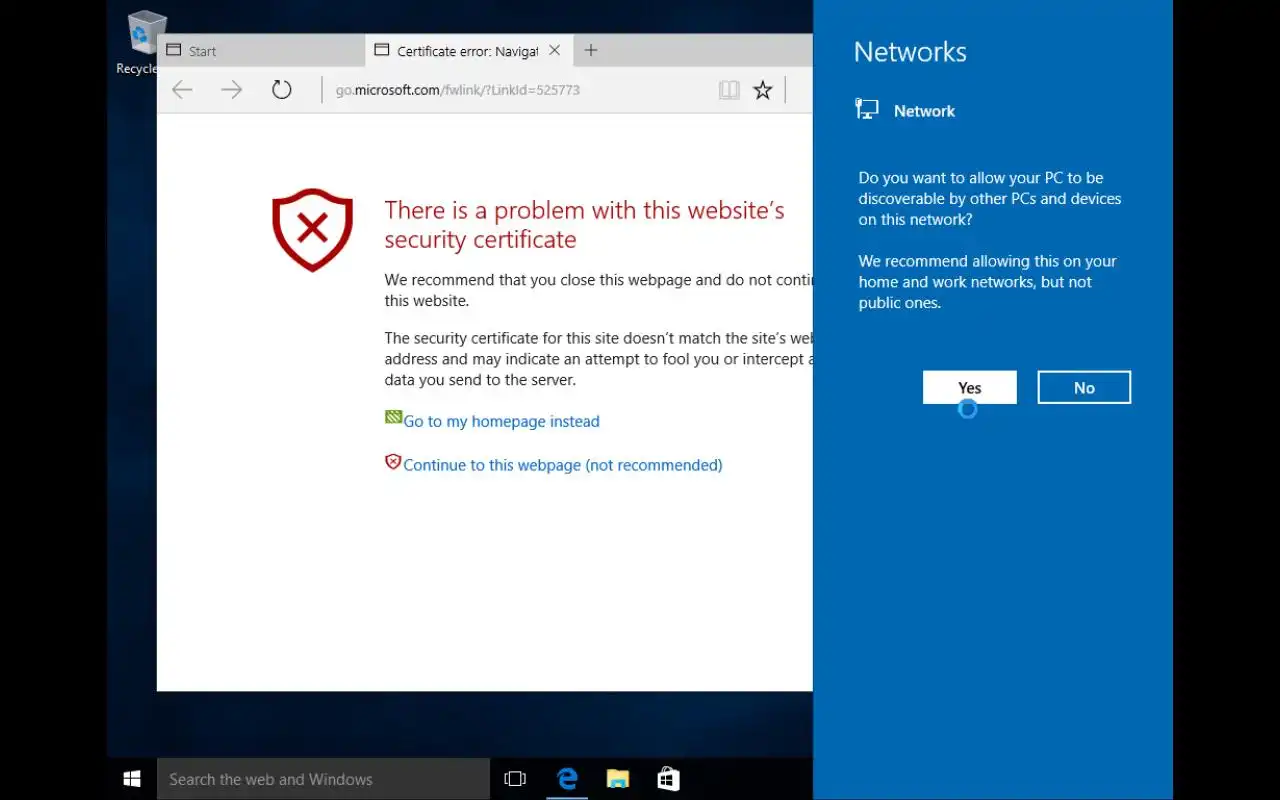The height and width of the screenshot is (800, 1280).
Task: Open Reading view book icon
Action: [x=729, y=90]
